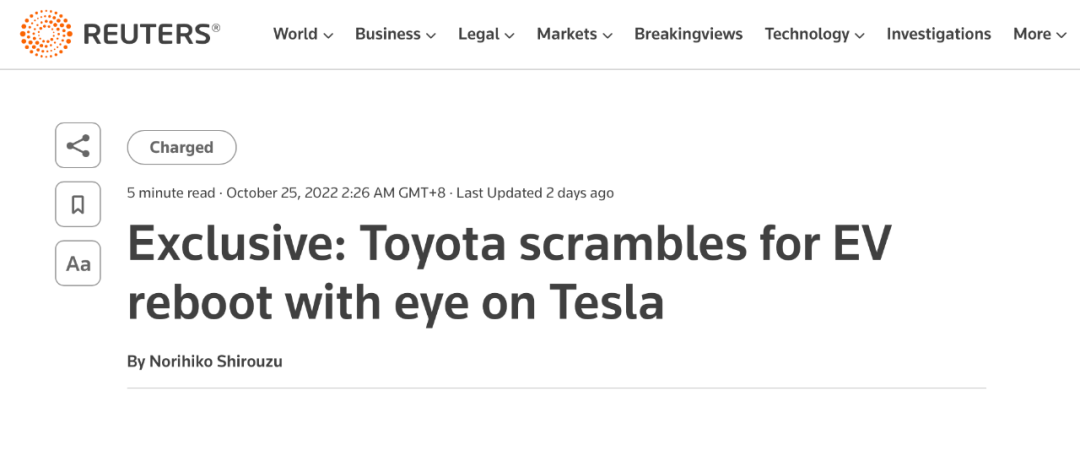Open the Legal dropdown arrow
The width and height of the screenshot is (1080, 456).
509,35
